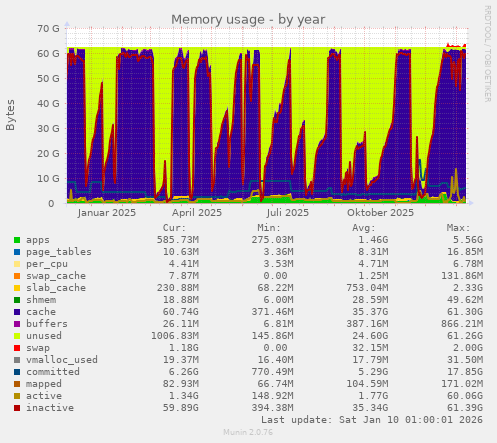Click the slab_cache yellow legend swatch

tap(17, 288)
